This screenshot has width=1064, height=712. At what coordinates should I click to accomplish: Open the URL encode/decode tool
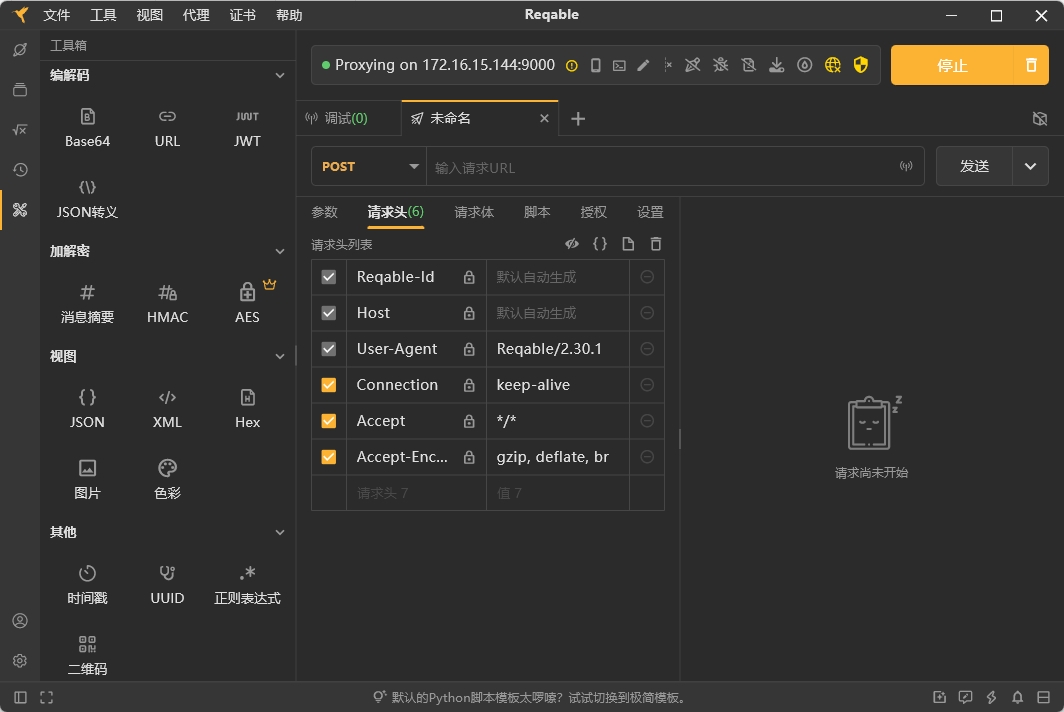[x=167, y=128]
